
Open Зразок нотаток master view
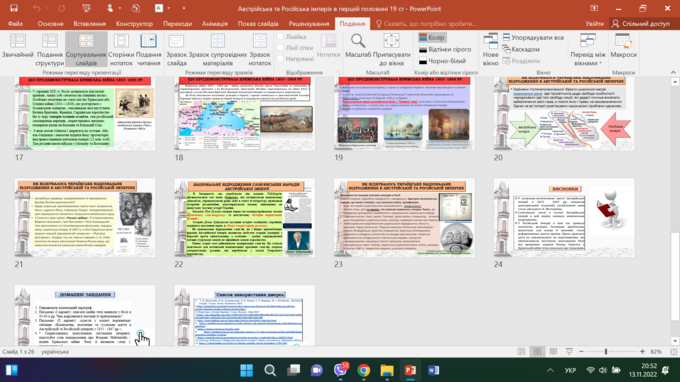tap(260, 50)
